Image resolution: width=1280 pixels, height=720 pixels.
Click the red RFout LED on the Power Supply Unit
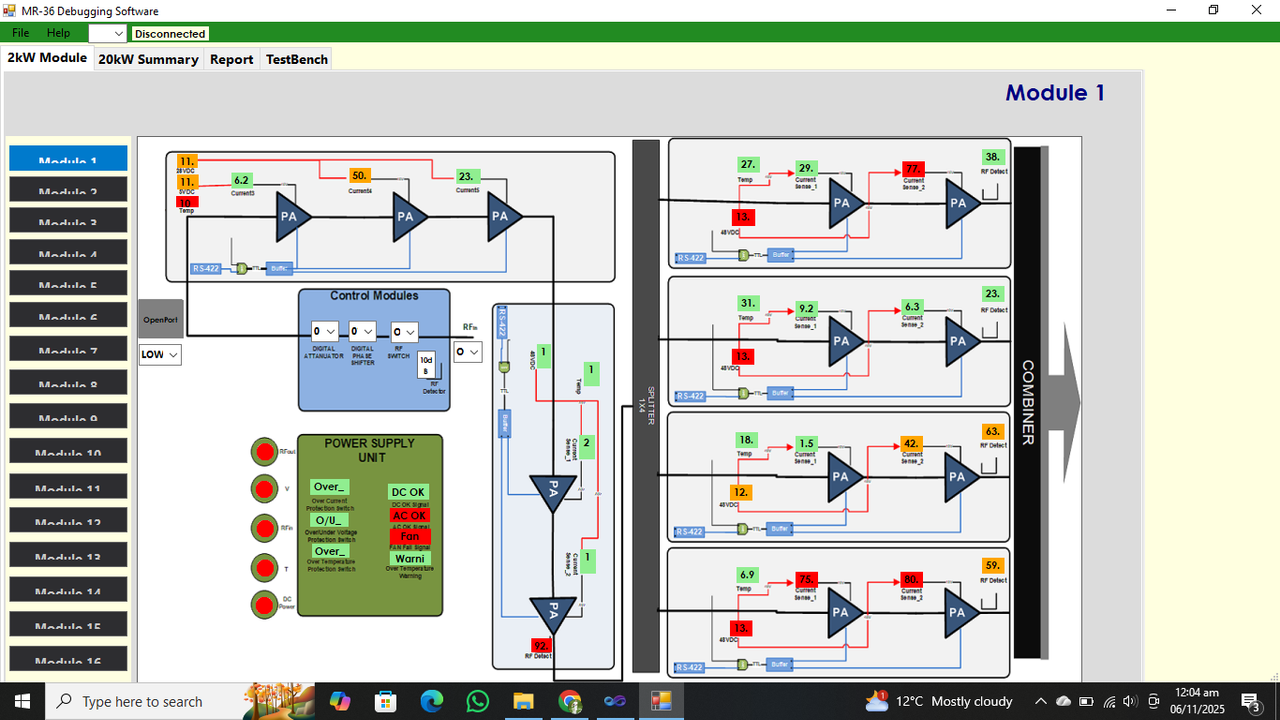click(265, 451)
